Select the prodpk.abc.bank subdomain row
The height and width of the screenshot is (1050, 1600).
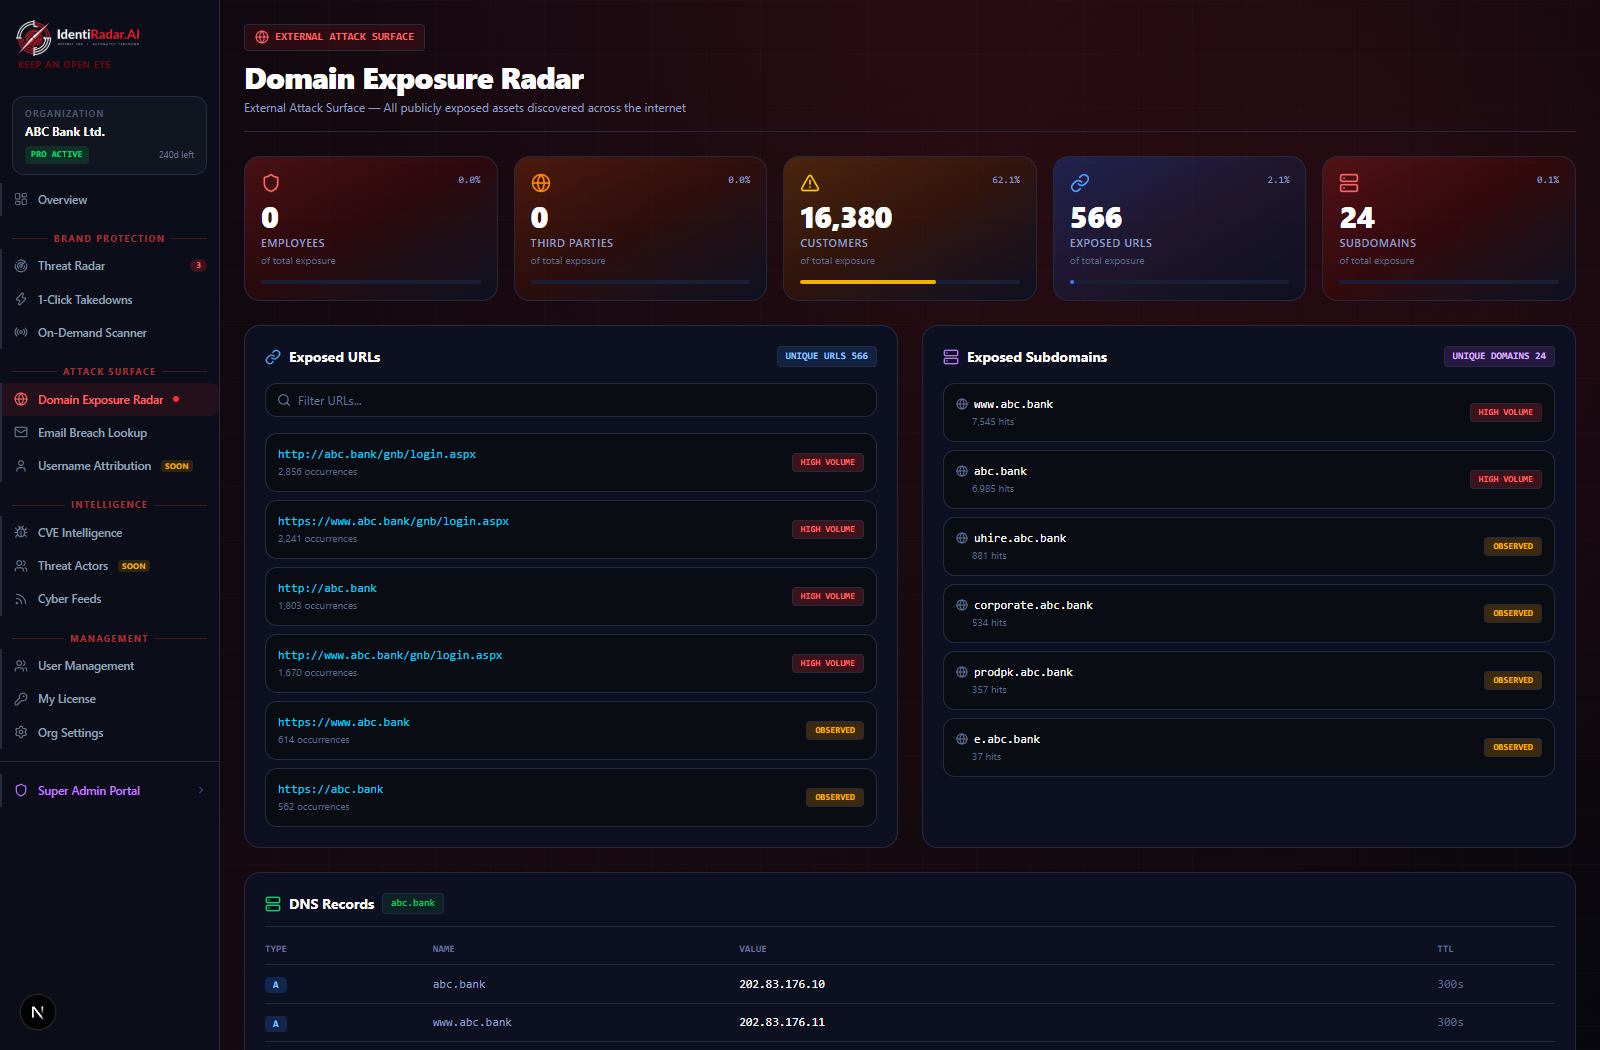coord(1249,680)
